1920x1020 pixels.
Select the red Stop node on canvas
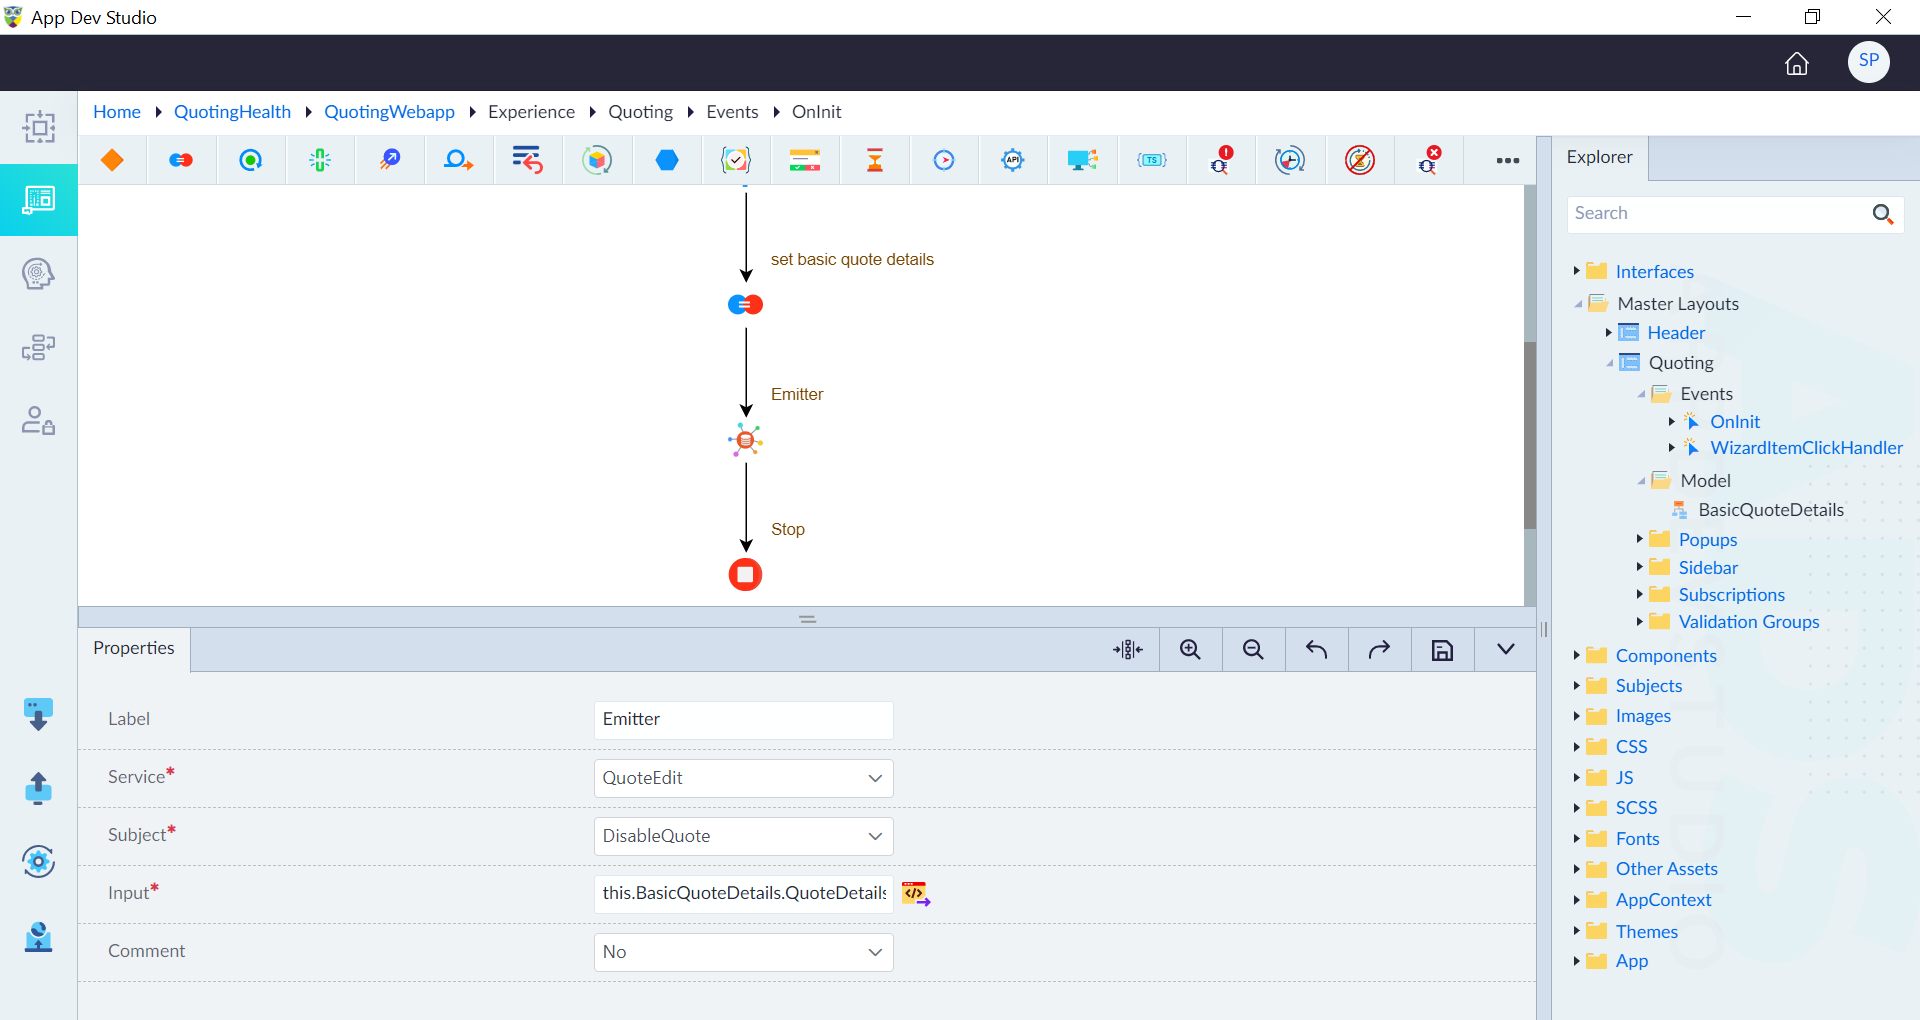[x=745, y=575]
